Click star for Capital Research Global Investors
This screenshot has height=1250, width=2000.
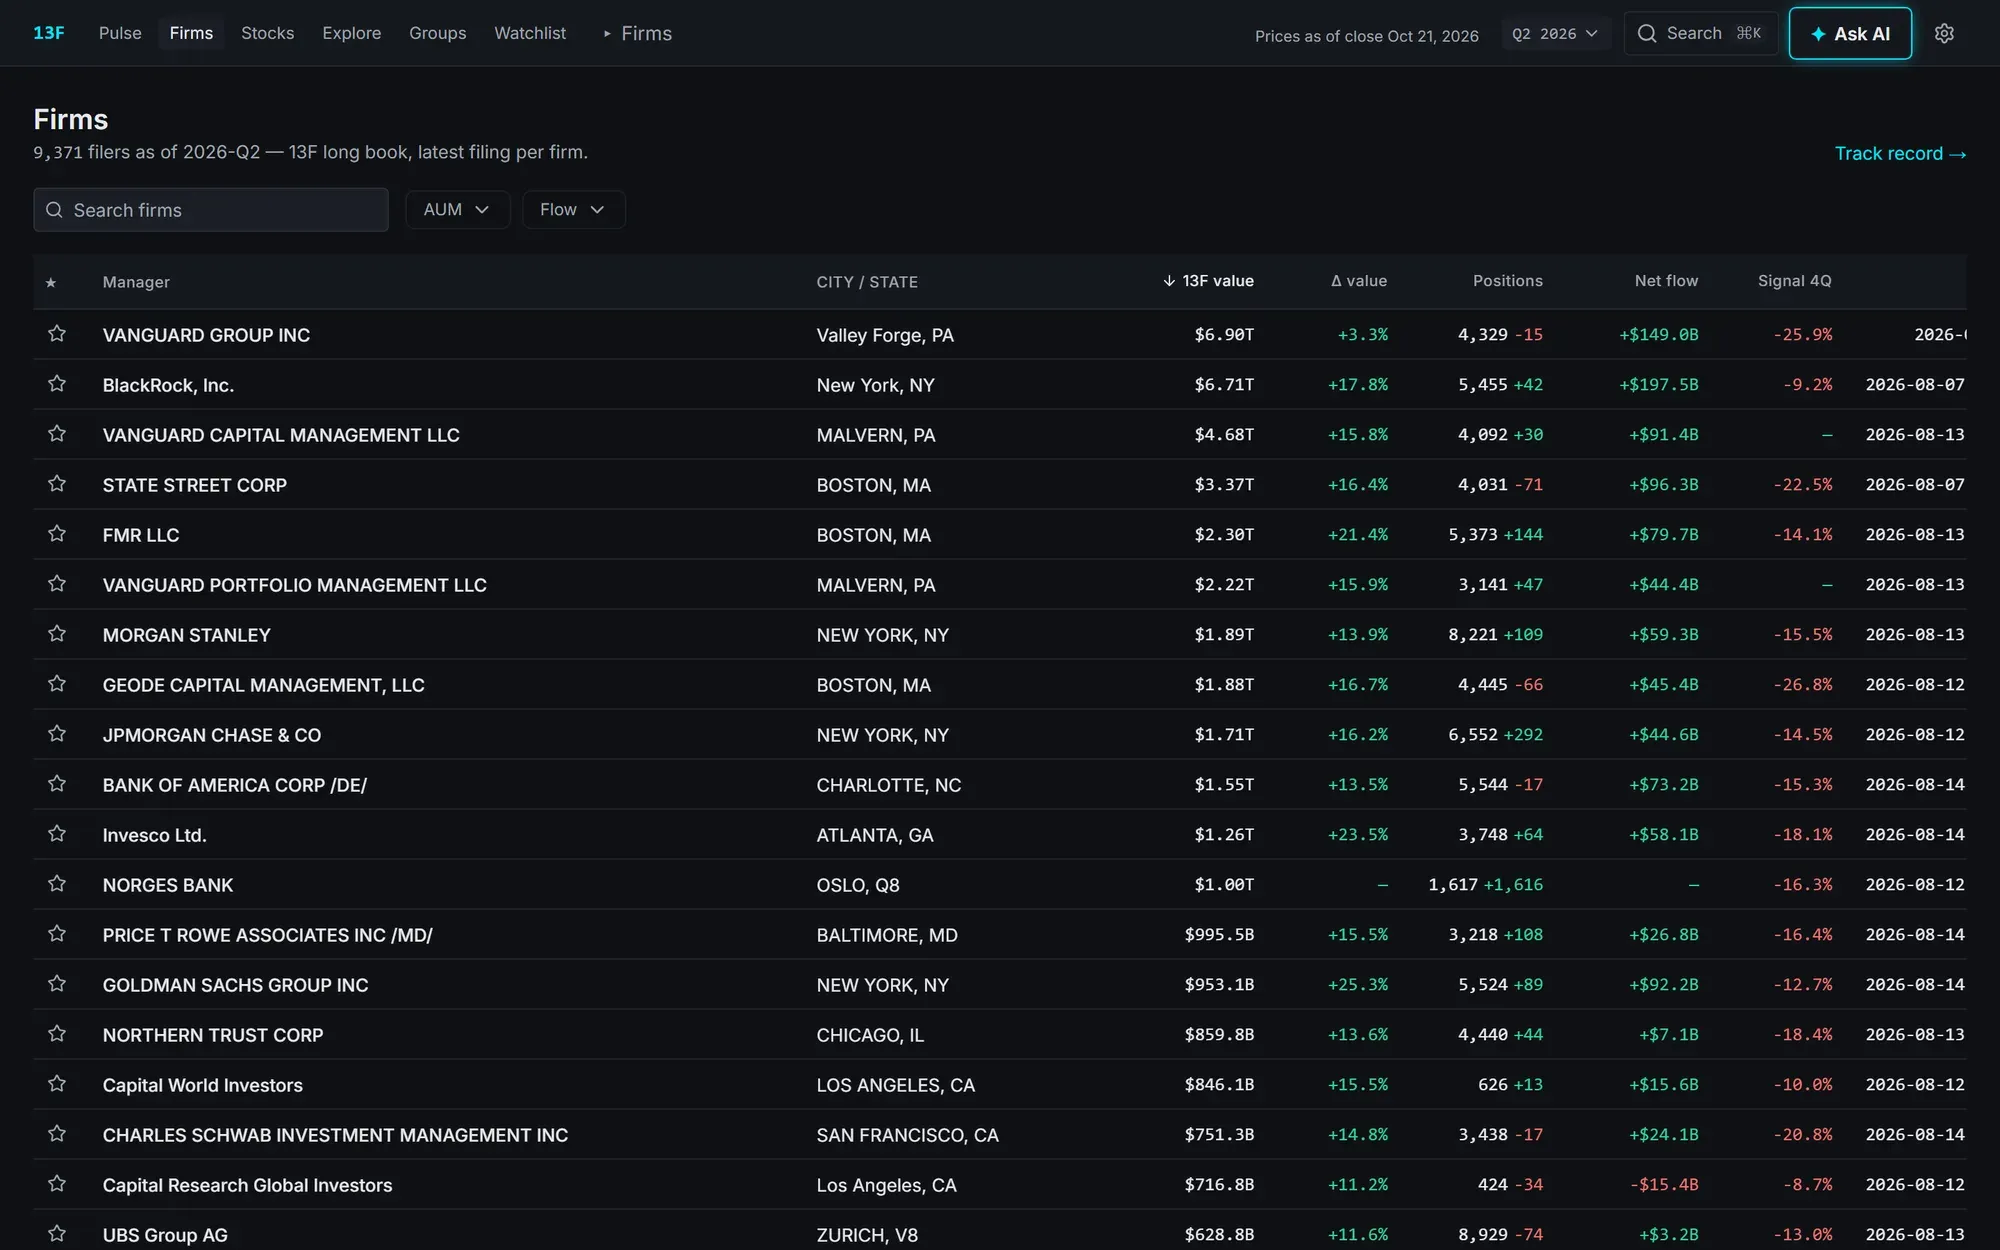(57, 1184)
